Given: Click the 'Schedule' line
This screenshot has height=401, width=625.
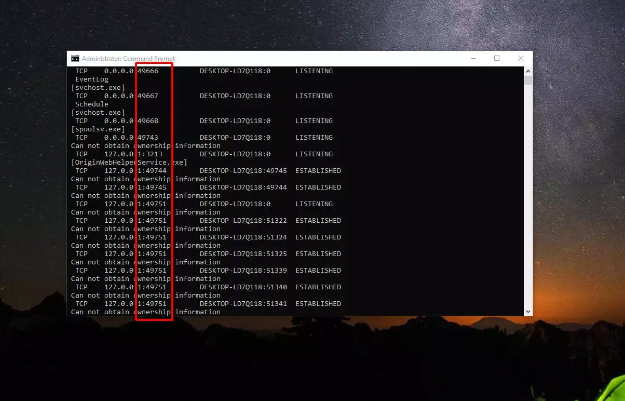Looking at the screenshot, I should tap(92, 104).
